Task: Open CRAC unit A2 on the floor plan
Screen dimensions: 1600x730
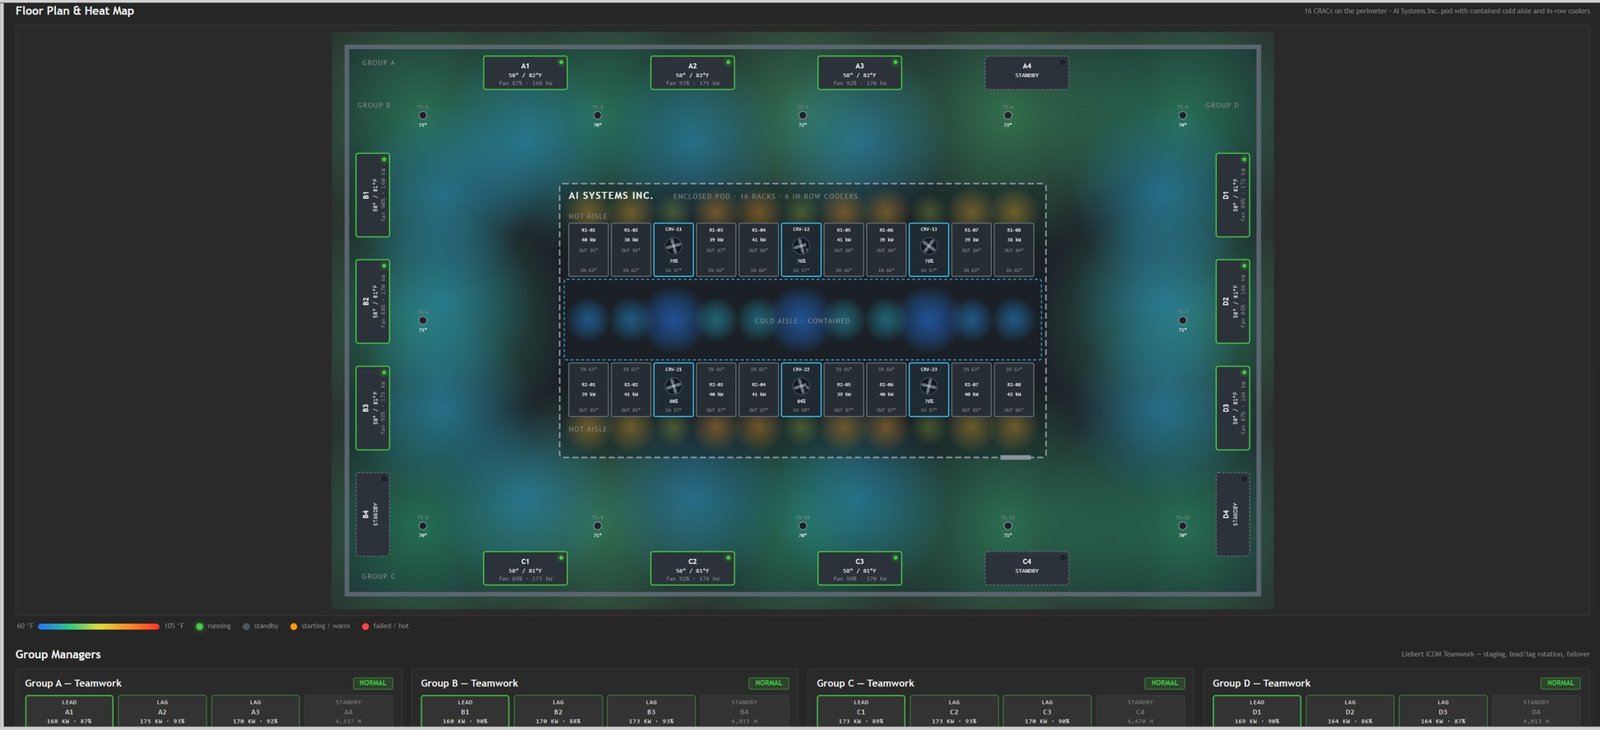Action: 692,73
